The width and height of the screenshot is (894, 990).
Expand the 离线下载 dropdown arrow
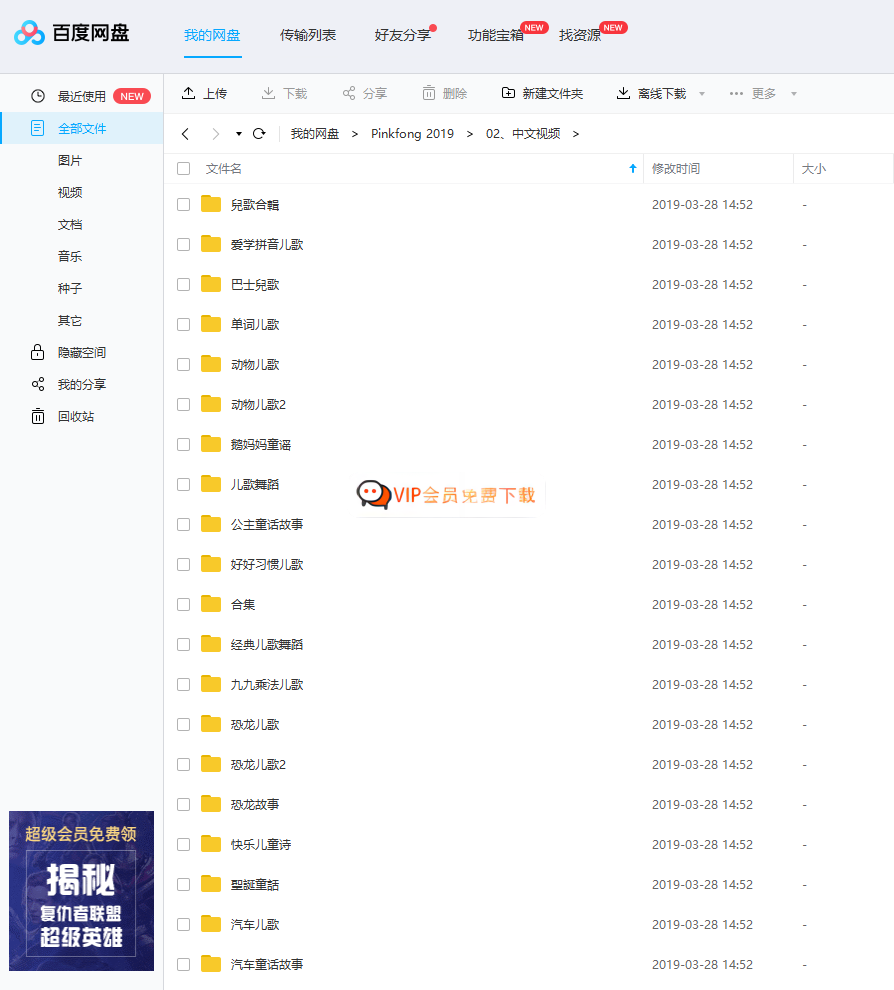pos(701,94)
